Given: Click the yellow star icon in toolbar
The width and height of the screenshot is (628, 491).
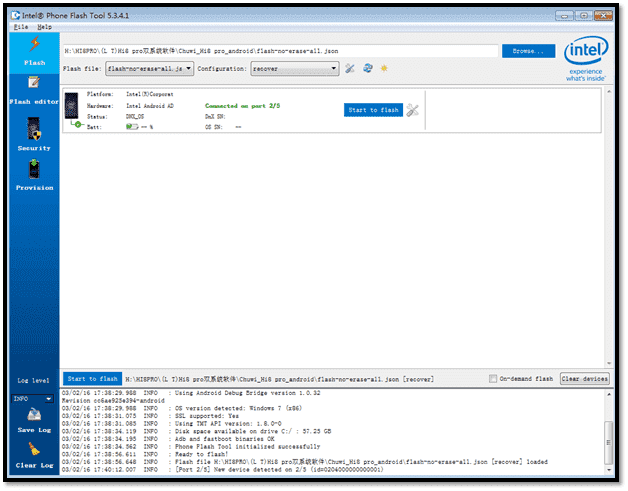Looking at the screenshot, I should tap(384, 68).
